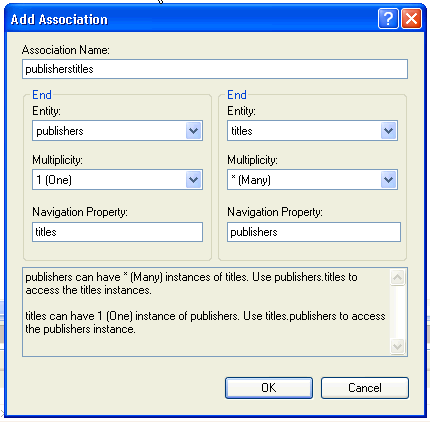Click the description box scroll up arrow
Screen dimensions: 430x422
398,277
